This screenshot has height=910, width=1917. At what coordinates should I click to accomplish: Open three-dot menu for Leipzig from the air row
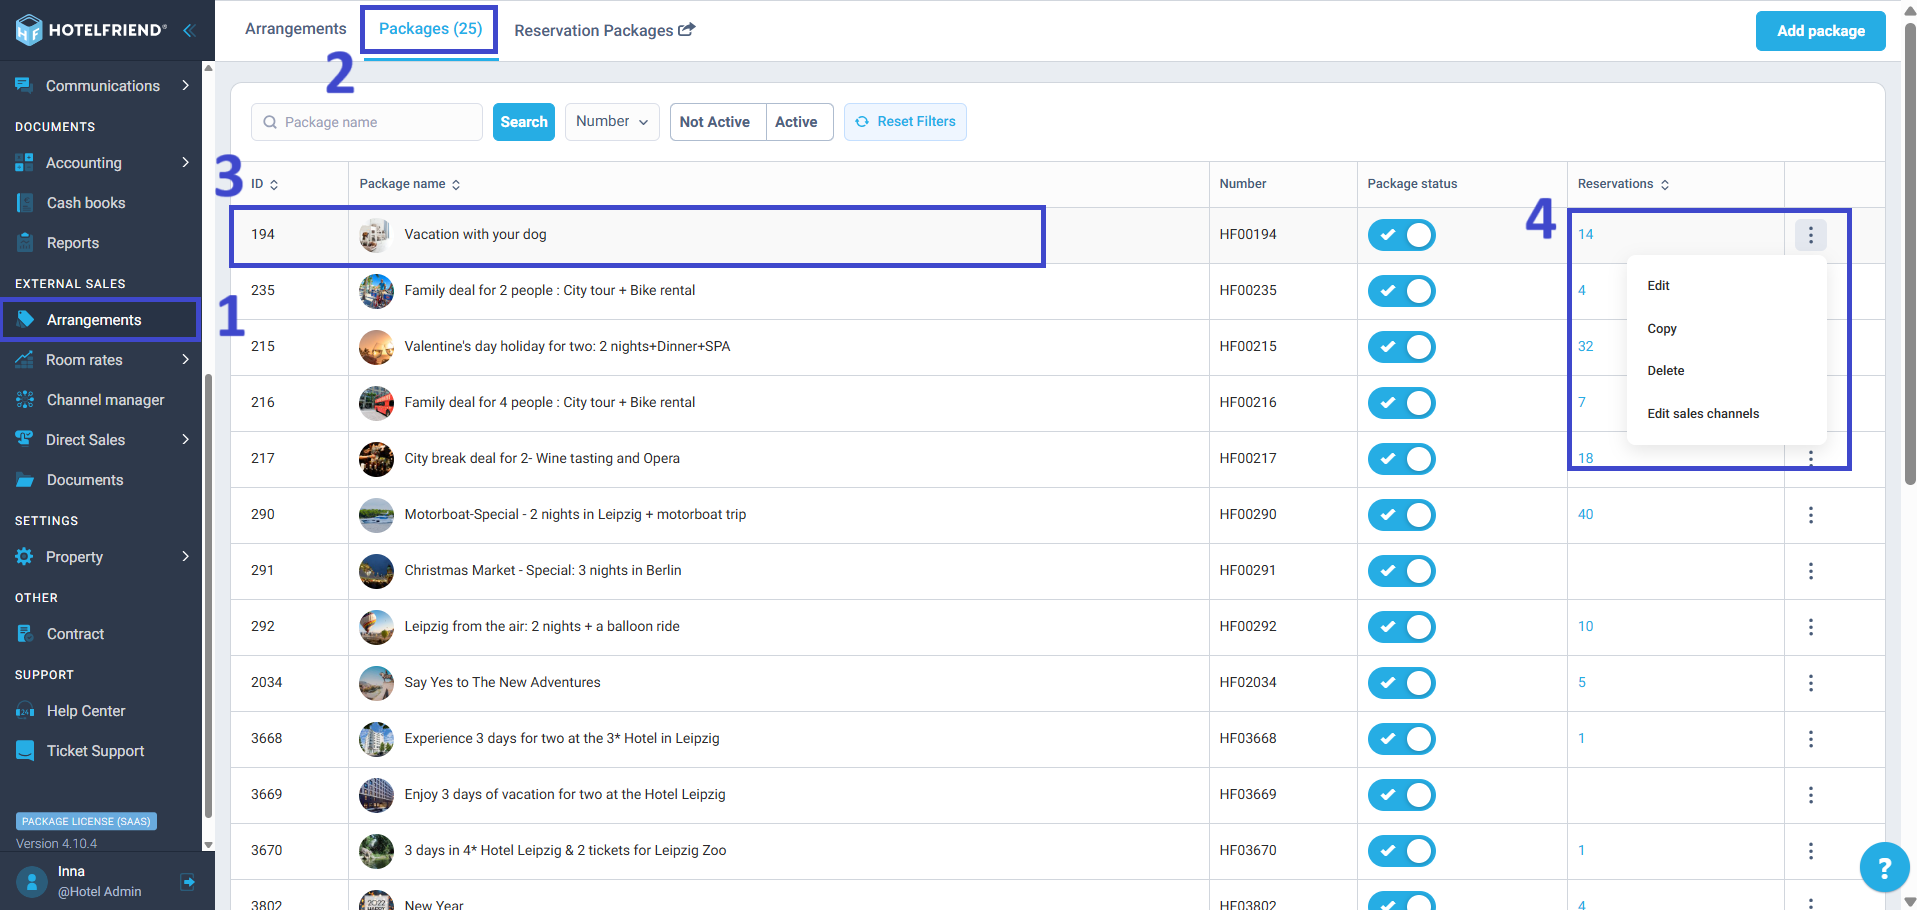1811,627
